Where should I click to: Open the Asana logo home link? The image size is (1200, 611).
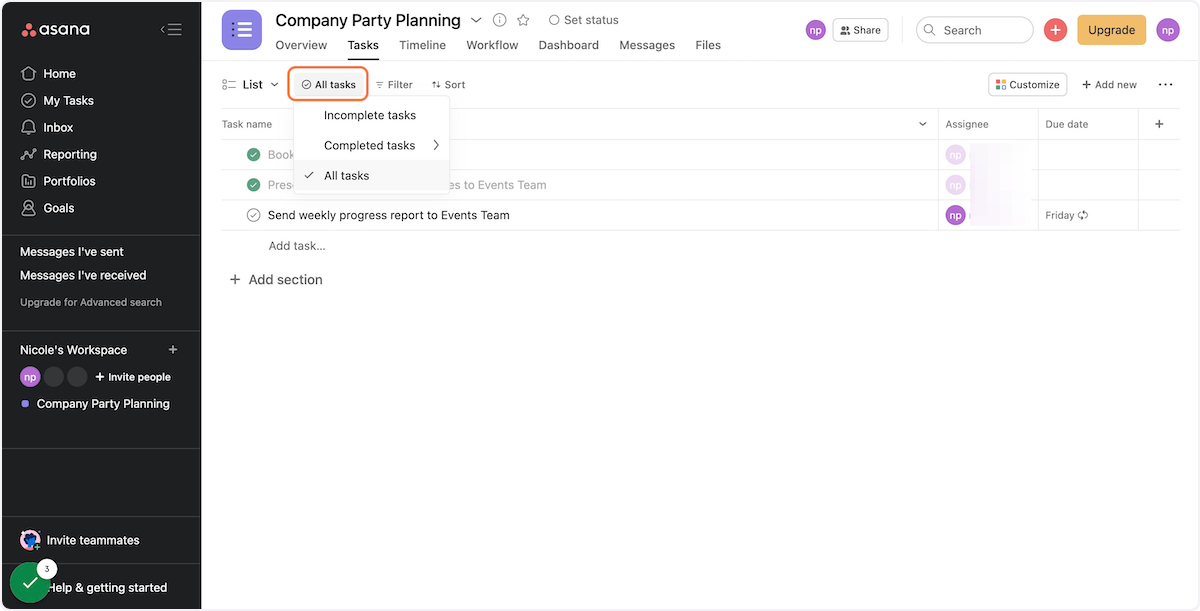[x=55, y=29]
